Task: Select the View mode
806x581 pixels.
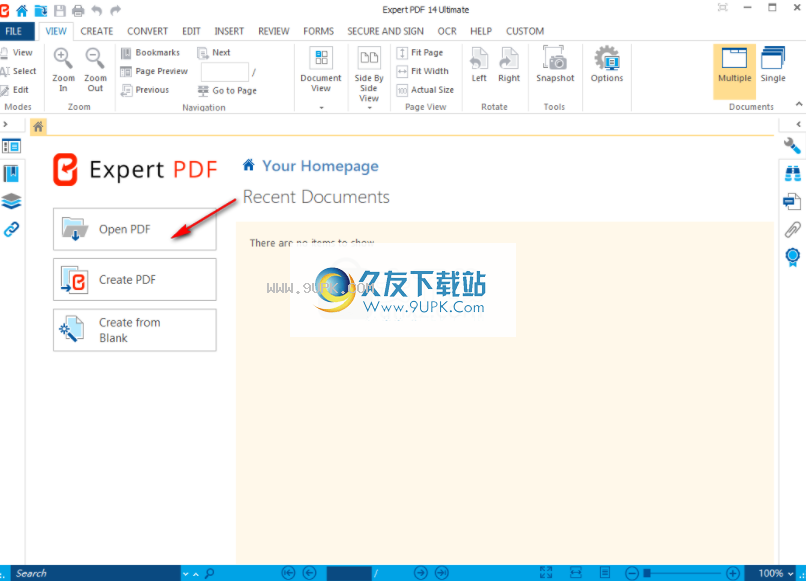Action: point(17,52)
